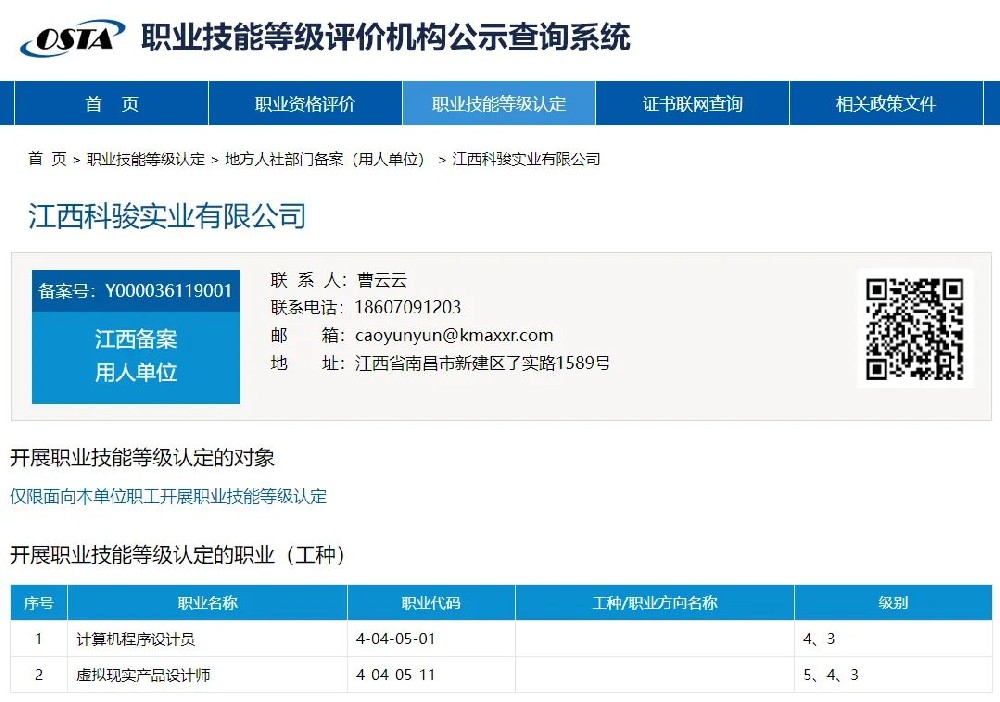
Task: Click the 备案号 Y000036119001 label
Action: [136, 291]
